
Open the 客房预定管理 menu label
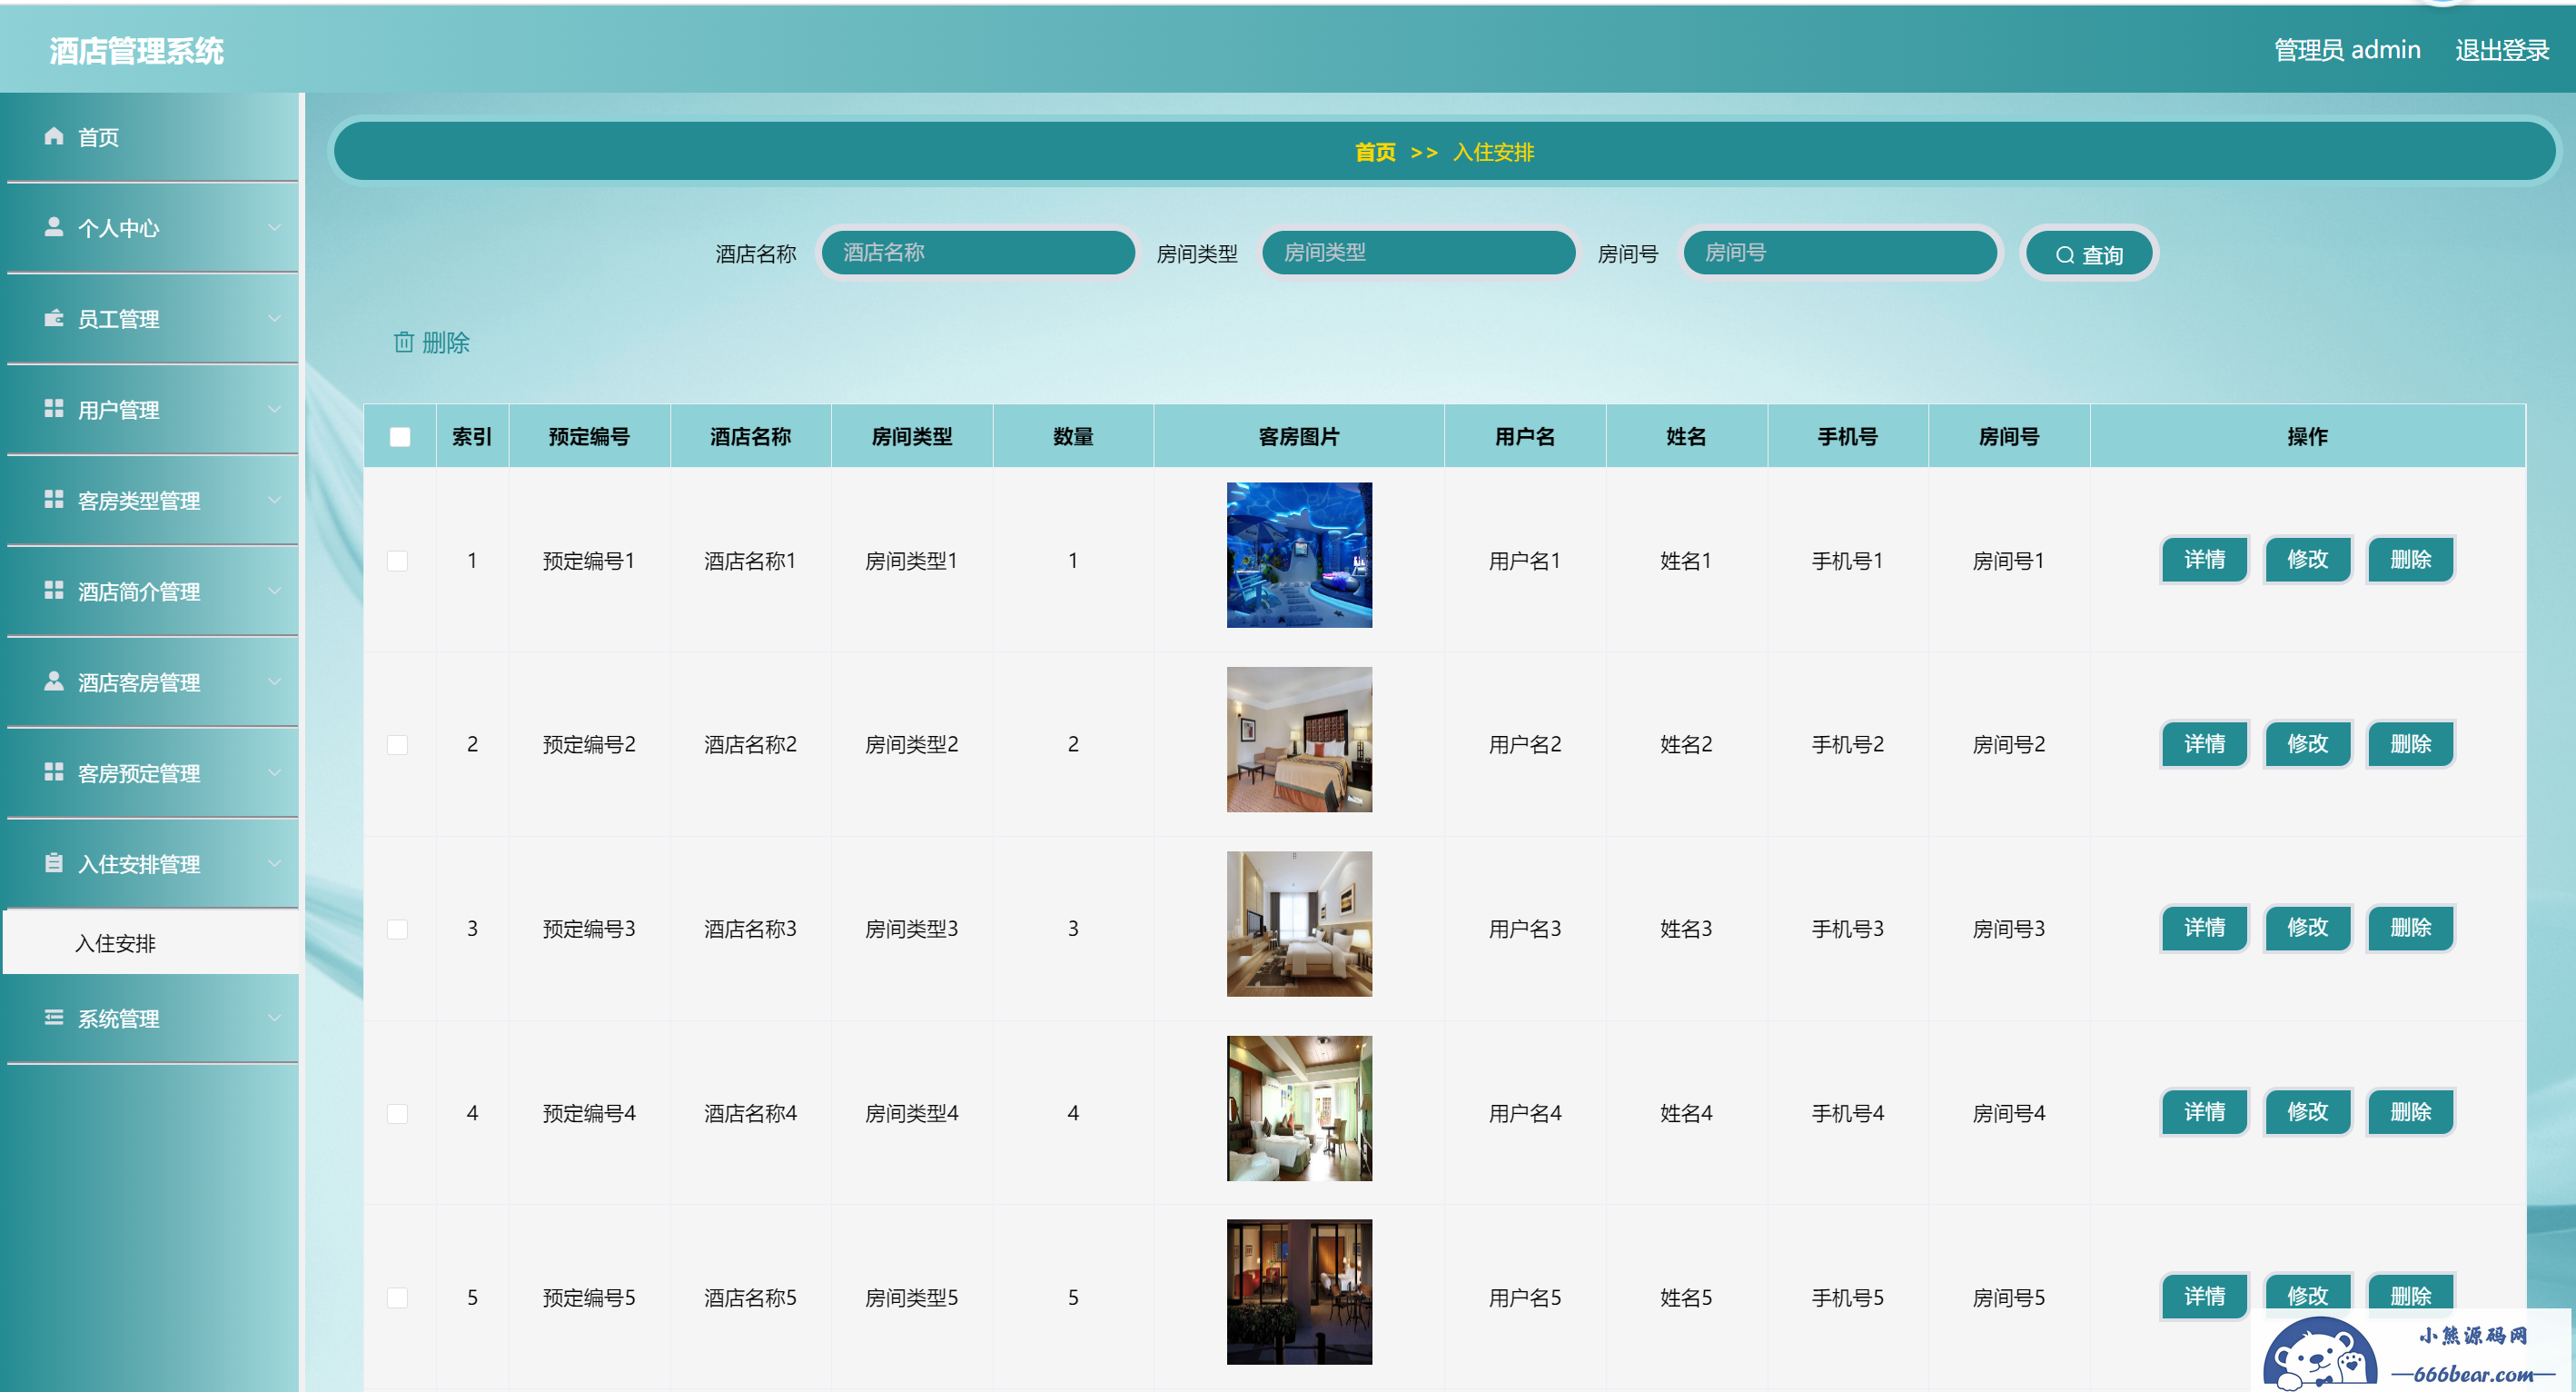pos(139,774)
